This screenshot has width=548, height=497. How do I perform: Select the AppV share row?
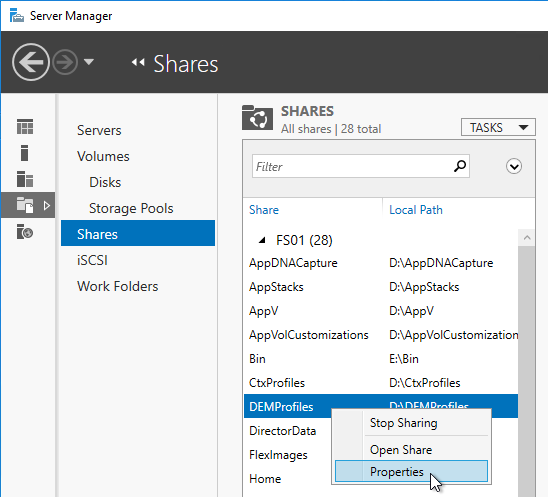point(381,311)
